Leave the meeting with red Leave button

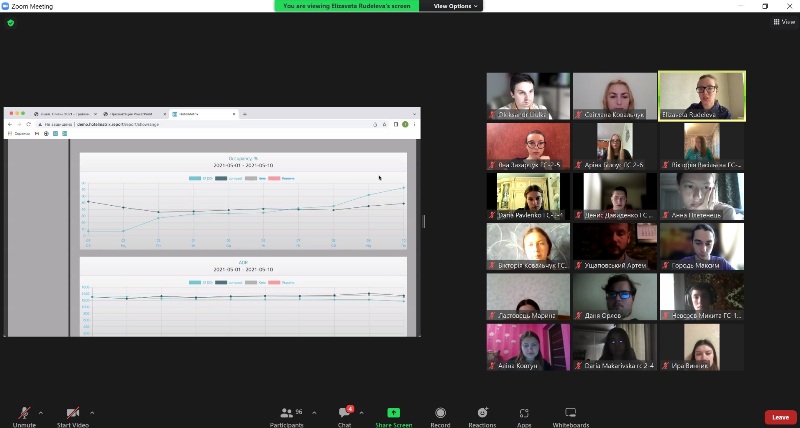(x=781, y=417)
